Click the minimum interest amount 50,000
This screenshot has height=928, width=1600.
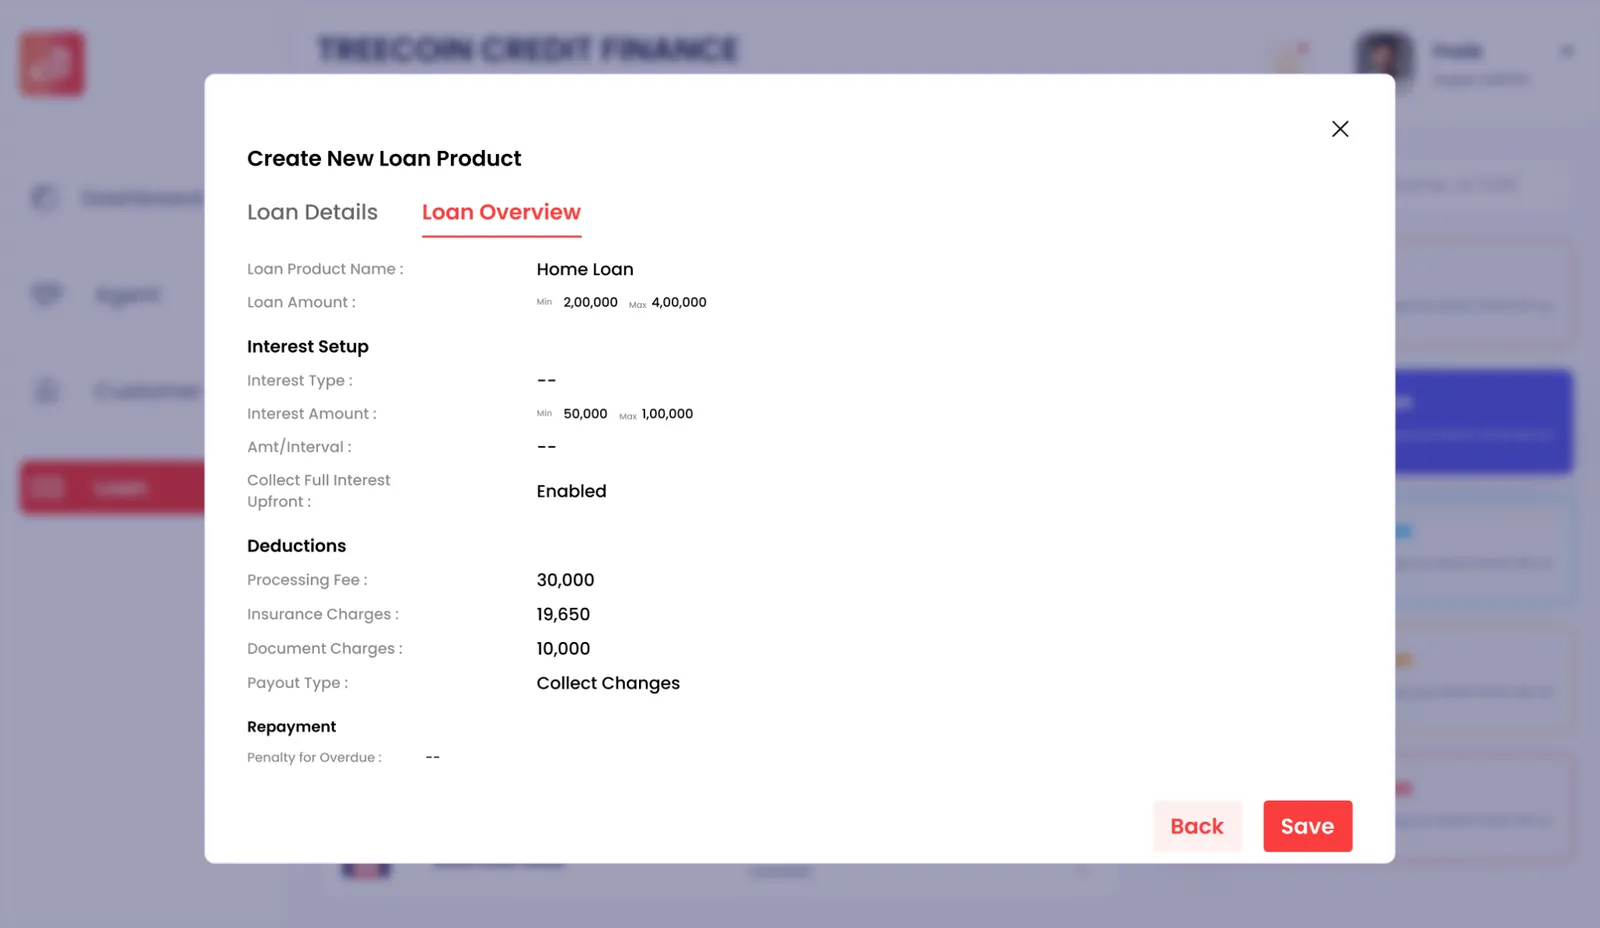(x=585, y=413)
